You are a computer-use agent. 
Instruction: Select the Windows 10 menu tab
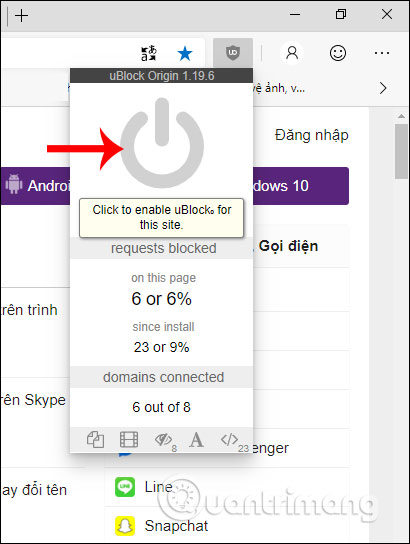(301, 186)
